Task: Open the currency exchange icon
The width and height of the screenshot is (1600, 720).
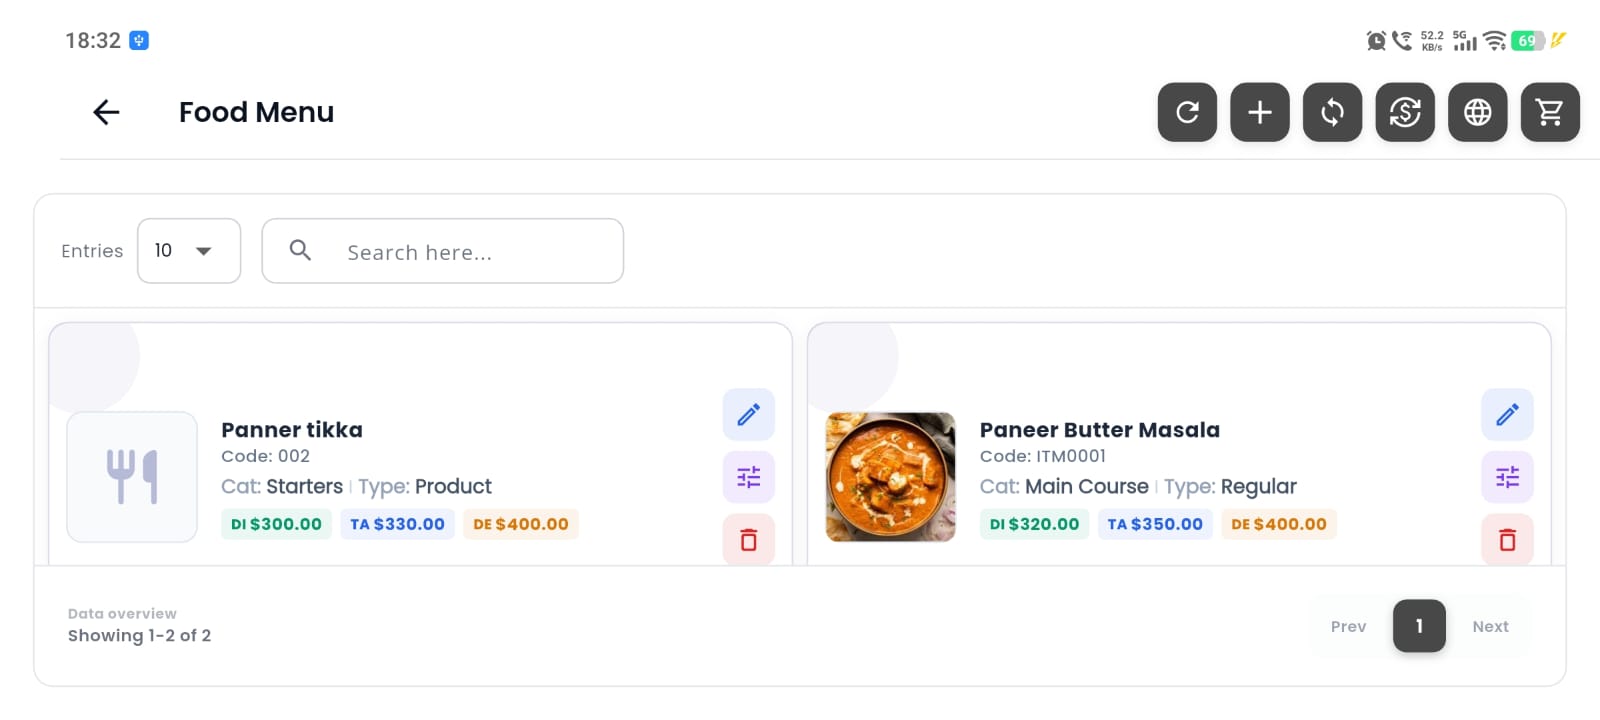Action: (1405, 112)
